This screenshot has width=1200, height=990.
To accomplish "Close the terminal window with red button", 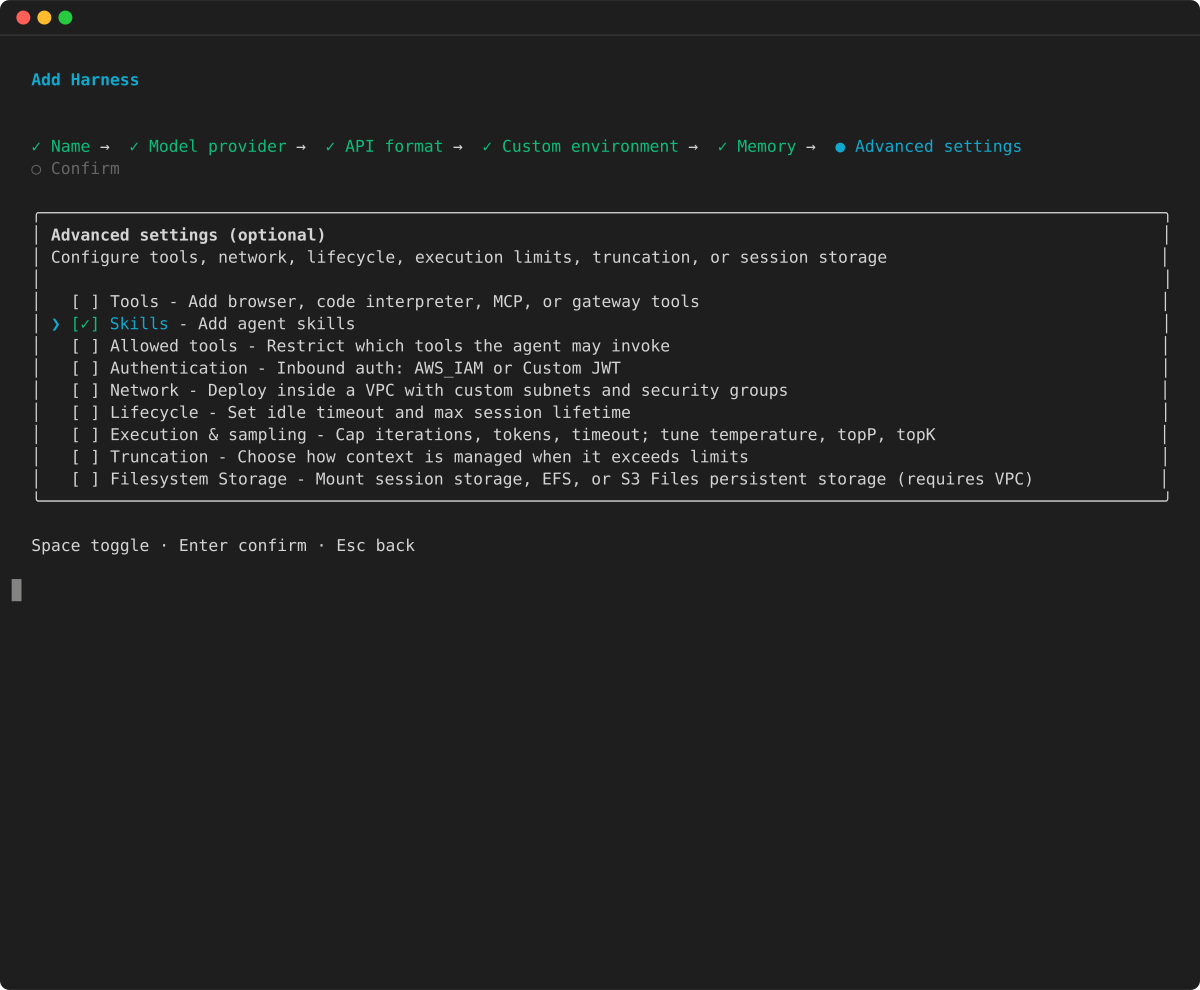I will tap(23, 17).
